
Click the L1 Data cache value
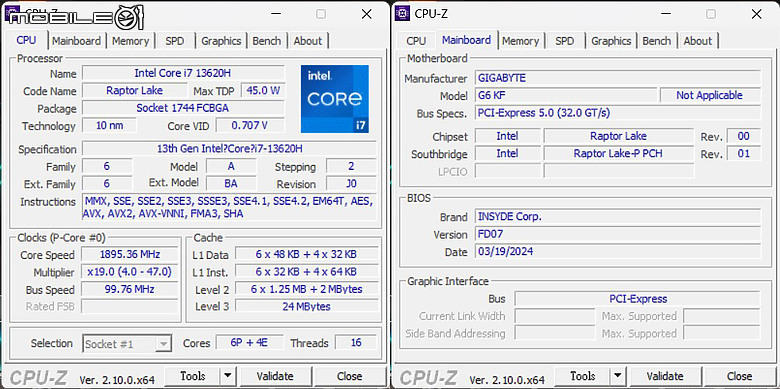coord(306,254)
